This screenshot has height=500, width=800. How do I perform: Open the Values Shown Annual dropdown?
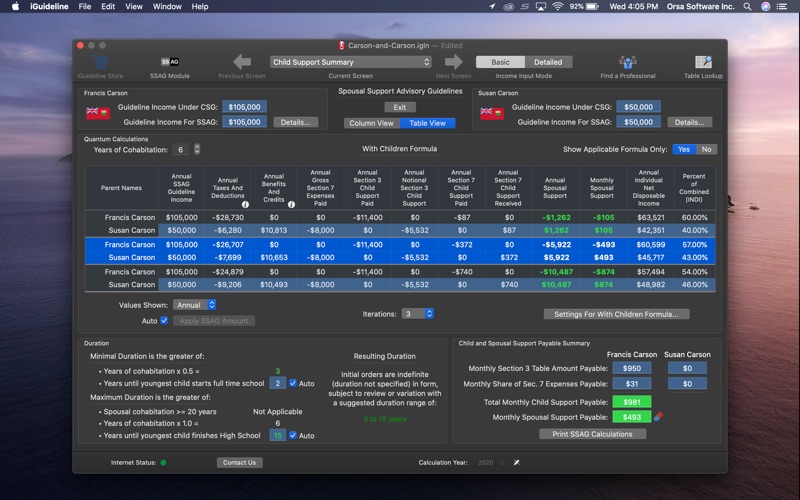194,305
